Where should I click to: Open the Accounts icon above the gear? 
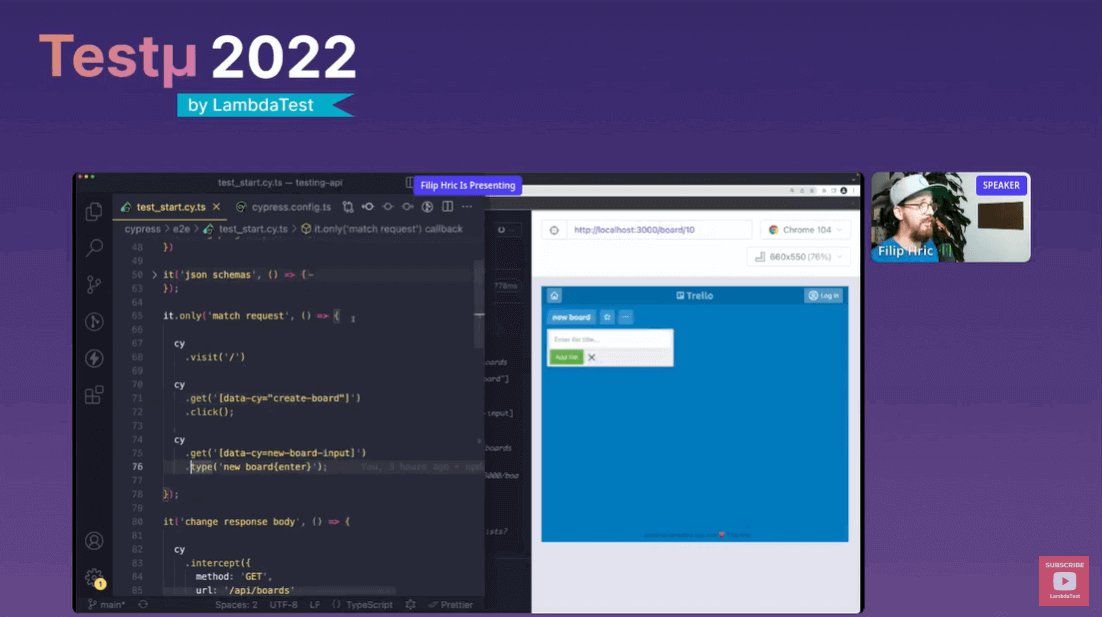[x=94, y=540]
